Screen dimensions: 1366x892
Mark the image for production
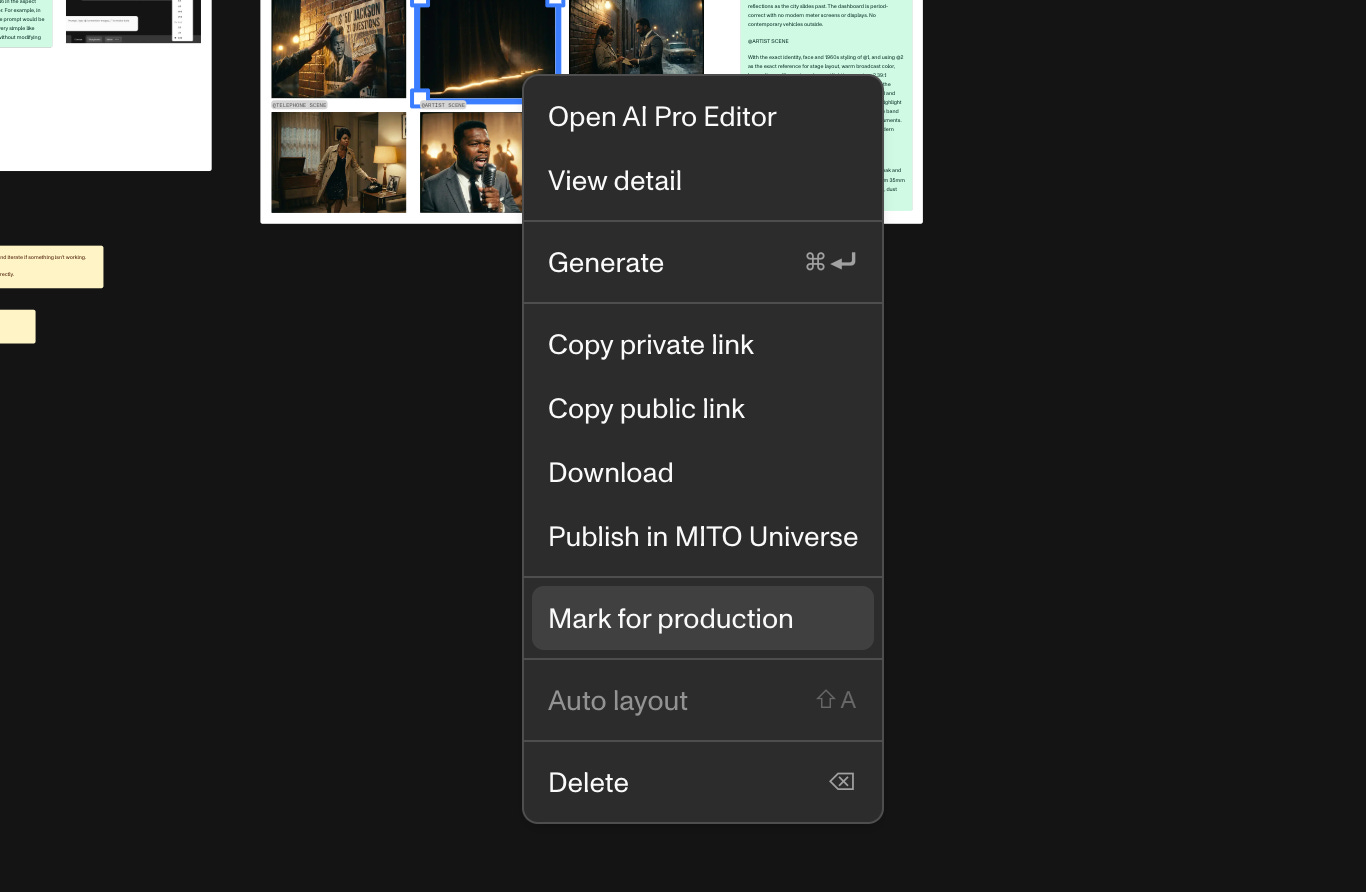coord(702,618)
